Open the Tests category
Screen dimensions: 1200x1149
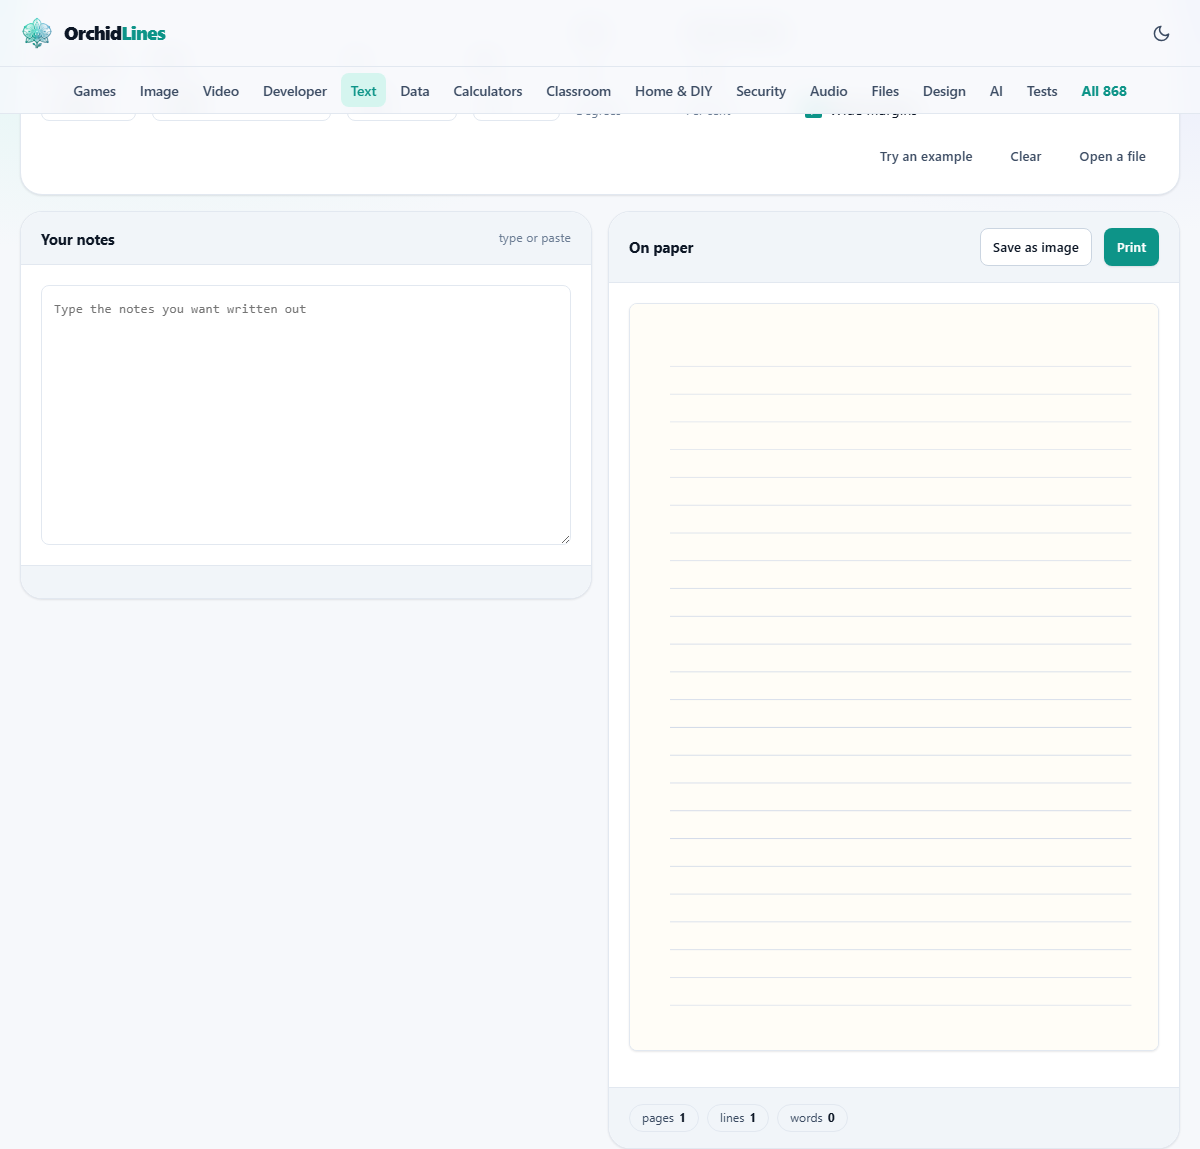[x=1042, y=91]
